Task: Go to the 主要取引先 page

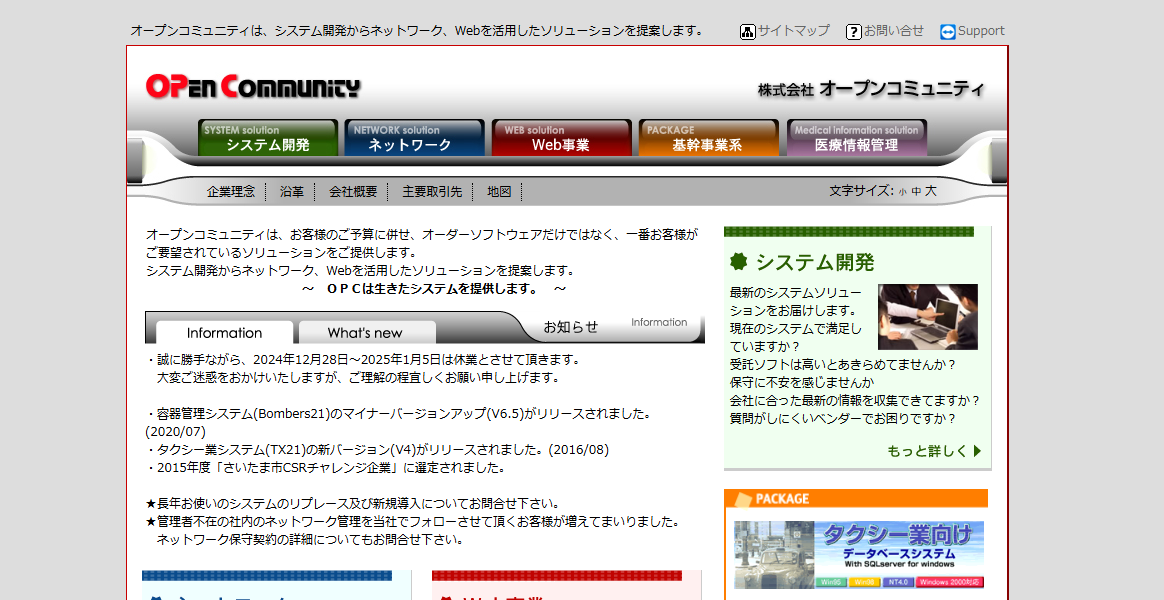Action: coord(432,192)
